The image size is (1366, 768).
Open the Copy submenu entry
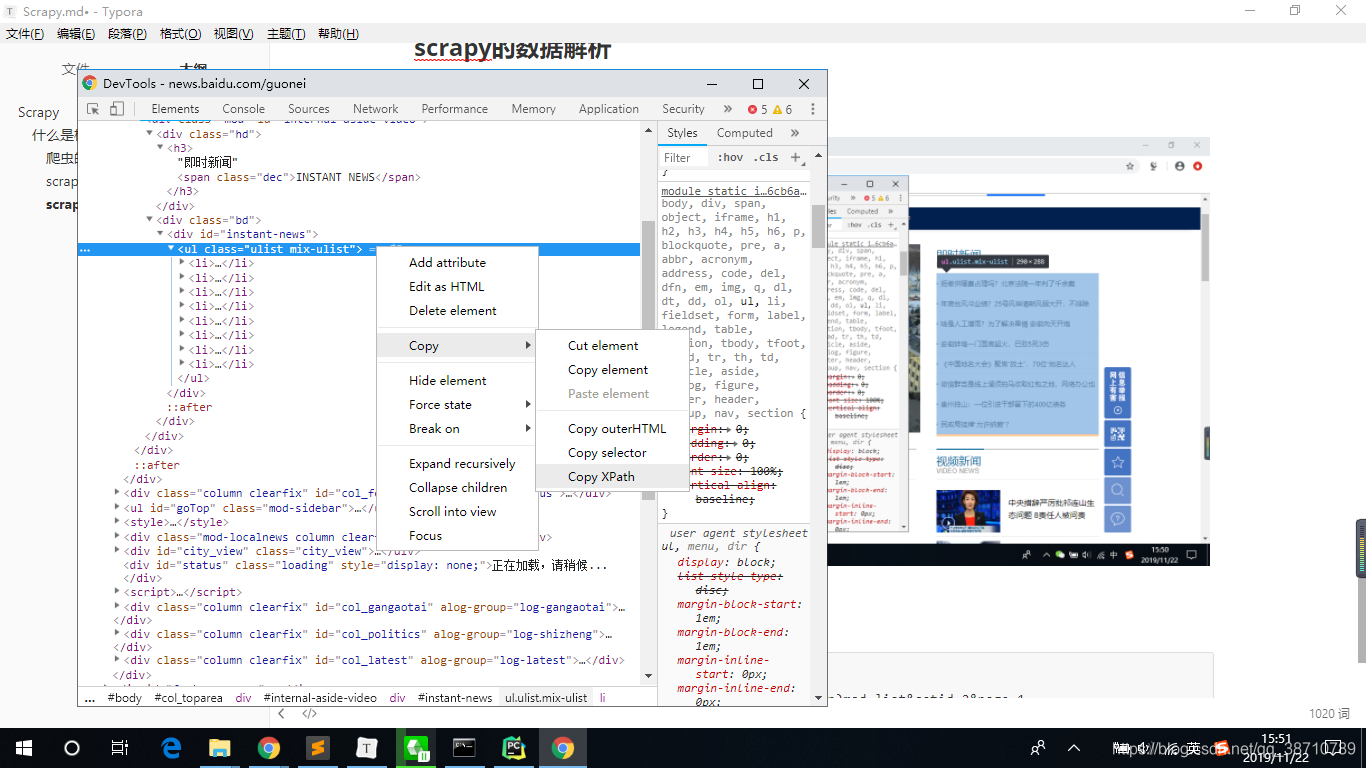pyautogui.click(x=457, y=346)
